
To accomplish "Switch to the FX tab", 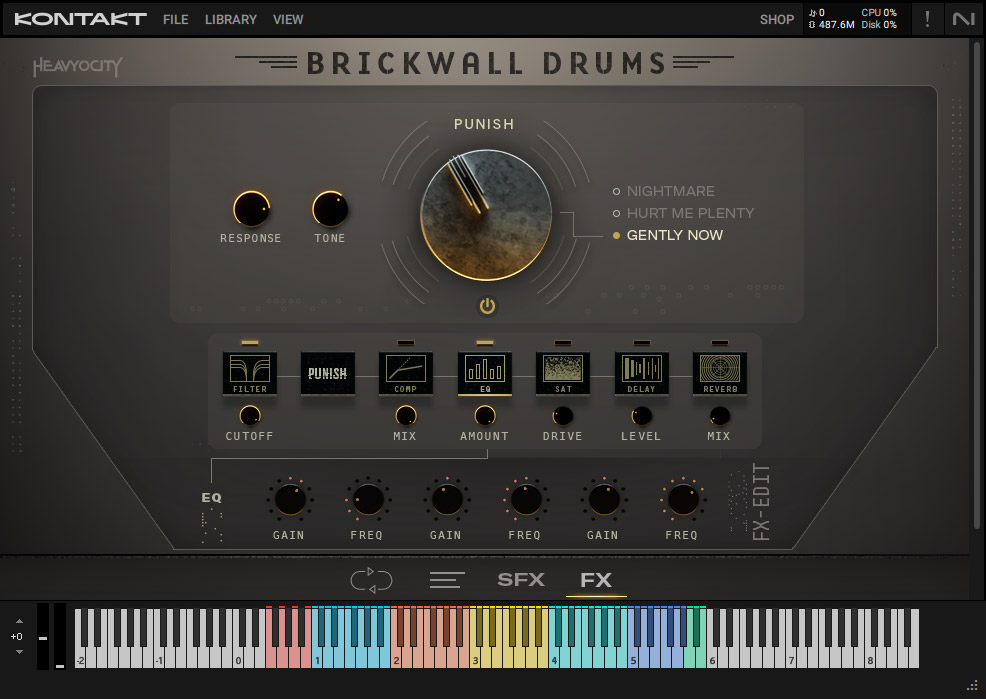I will coord(596,580).
